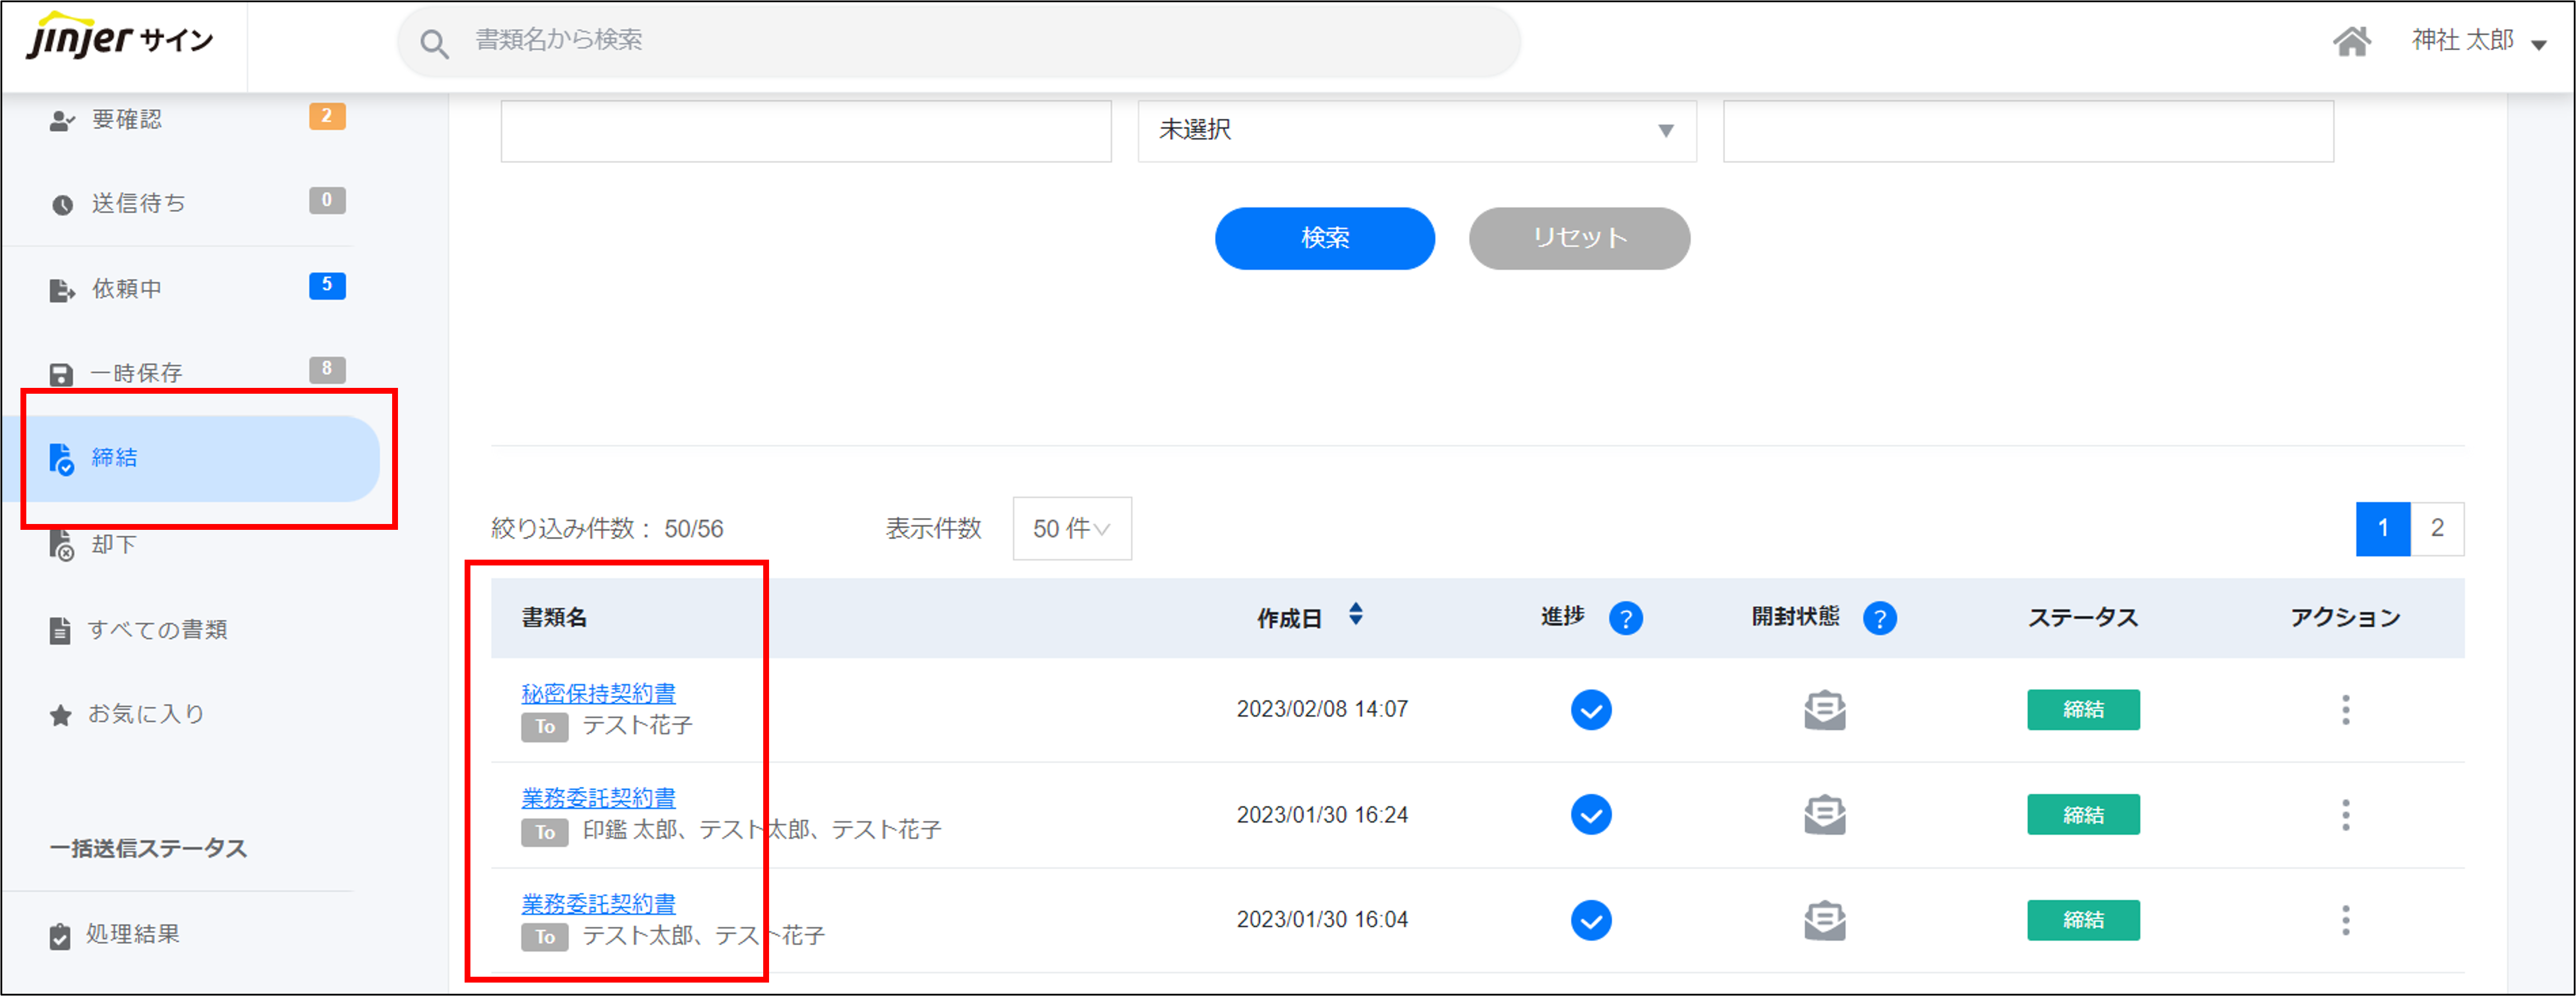Open 要確認 in the sidebar
Viewport: 2576px width, 996px height.
coord(127,120)
